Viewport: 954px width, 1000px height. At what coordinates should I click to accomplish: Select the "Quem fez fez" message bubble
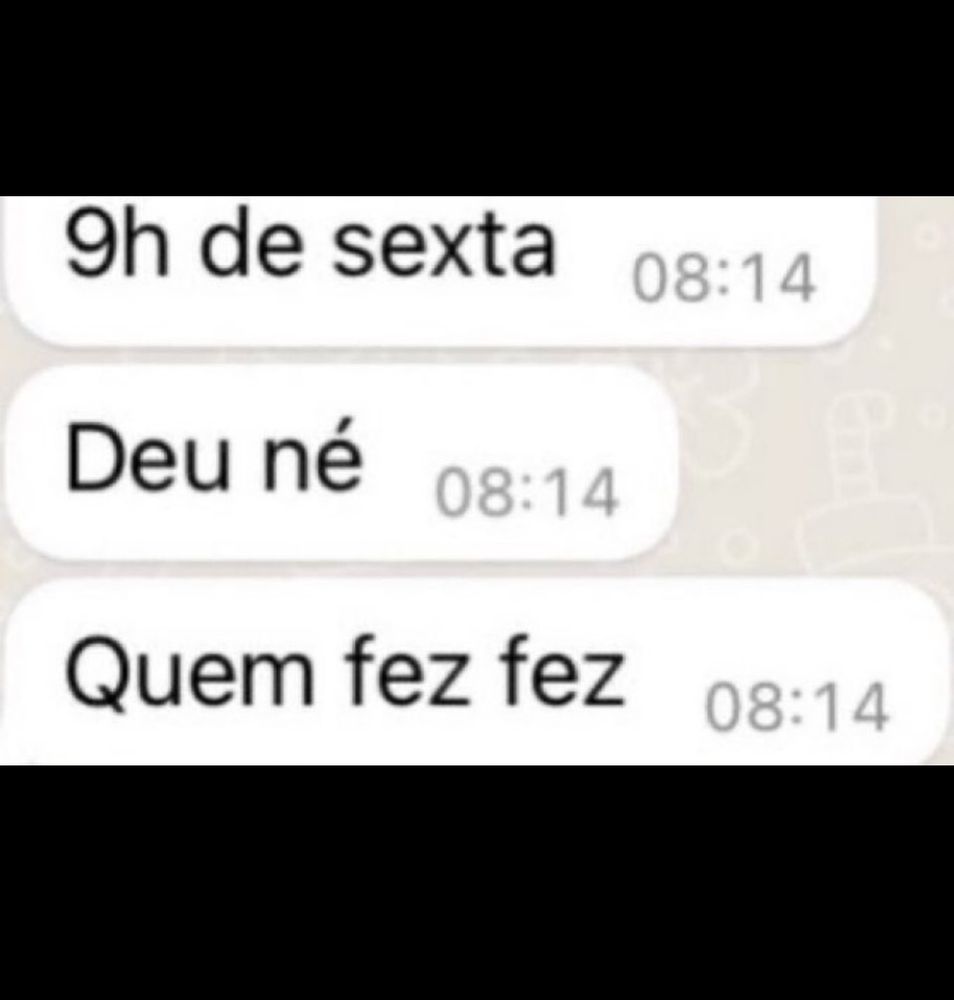(475, 673)
